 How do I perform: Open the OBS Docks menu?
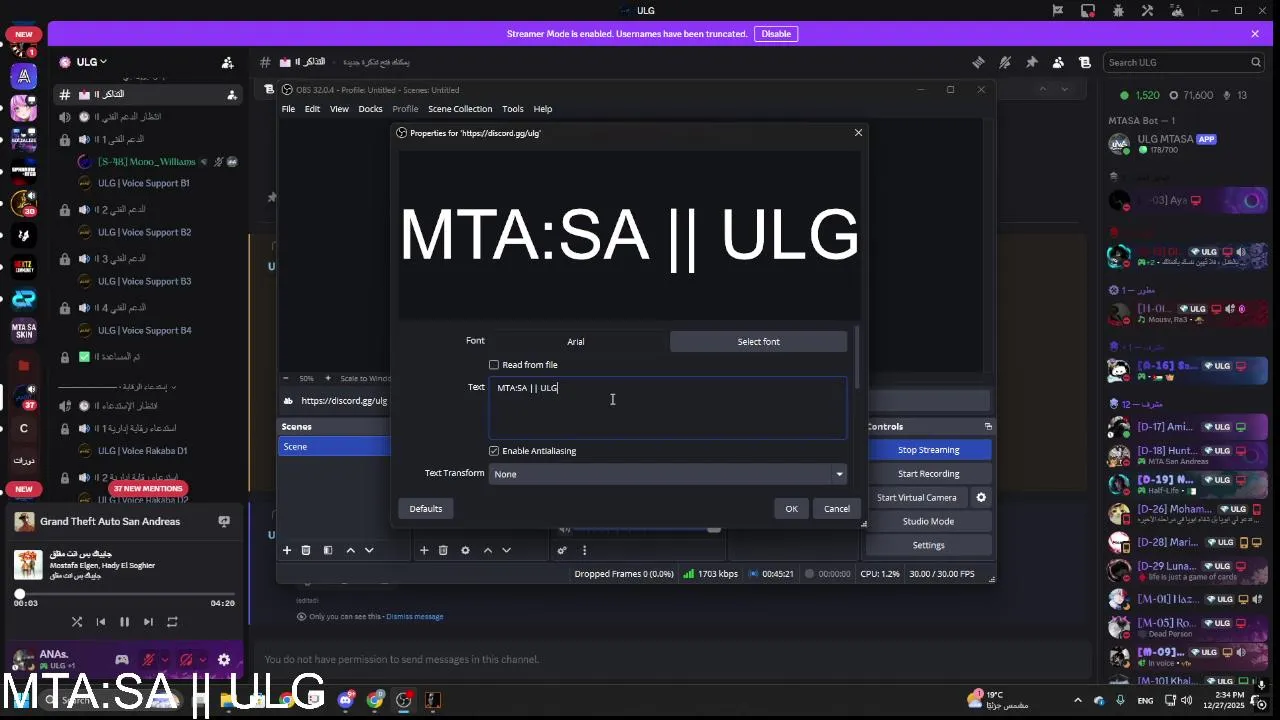point(370,109)
